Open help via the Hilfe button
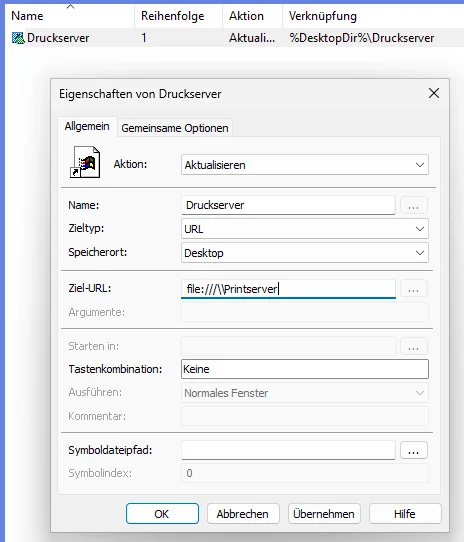The width and height of the screenshot is (464, 542). (405, 514)
